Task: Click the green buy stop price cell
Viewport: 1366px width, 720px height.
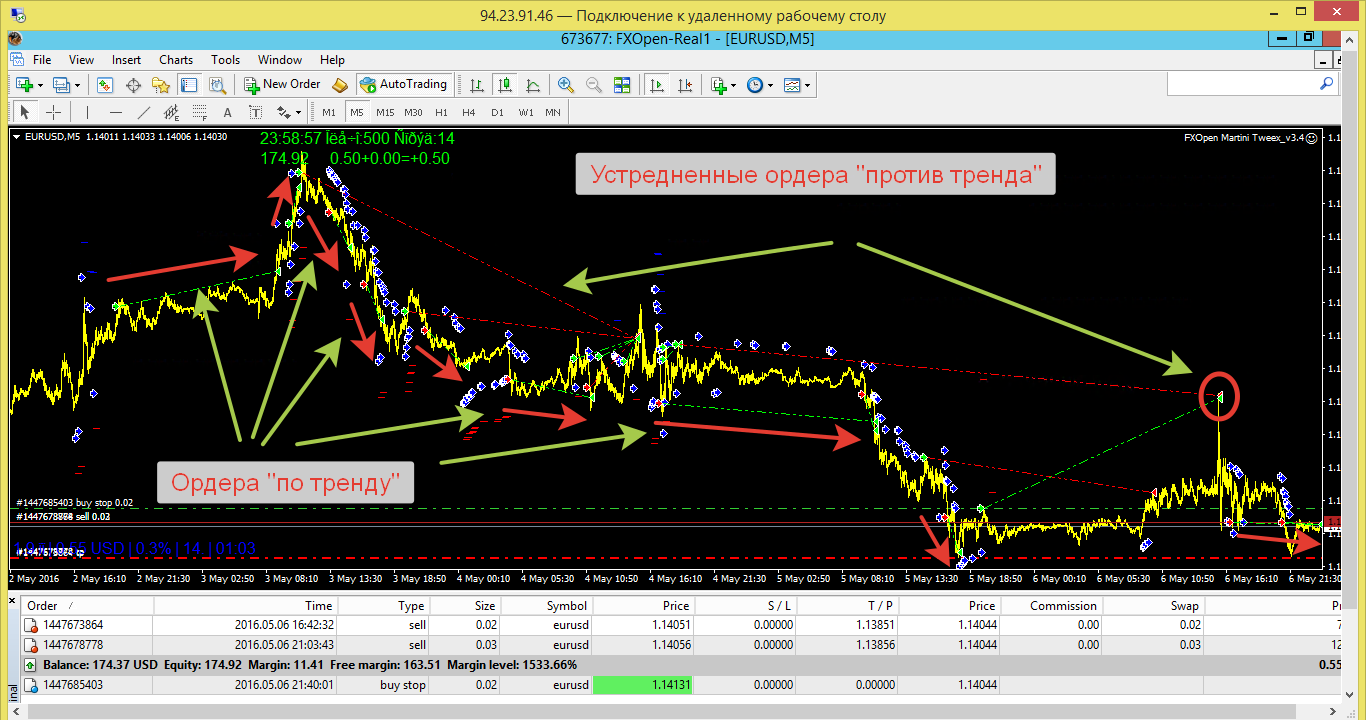Action: click(x=642, y=685)
